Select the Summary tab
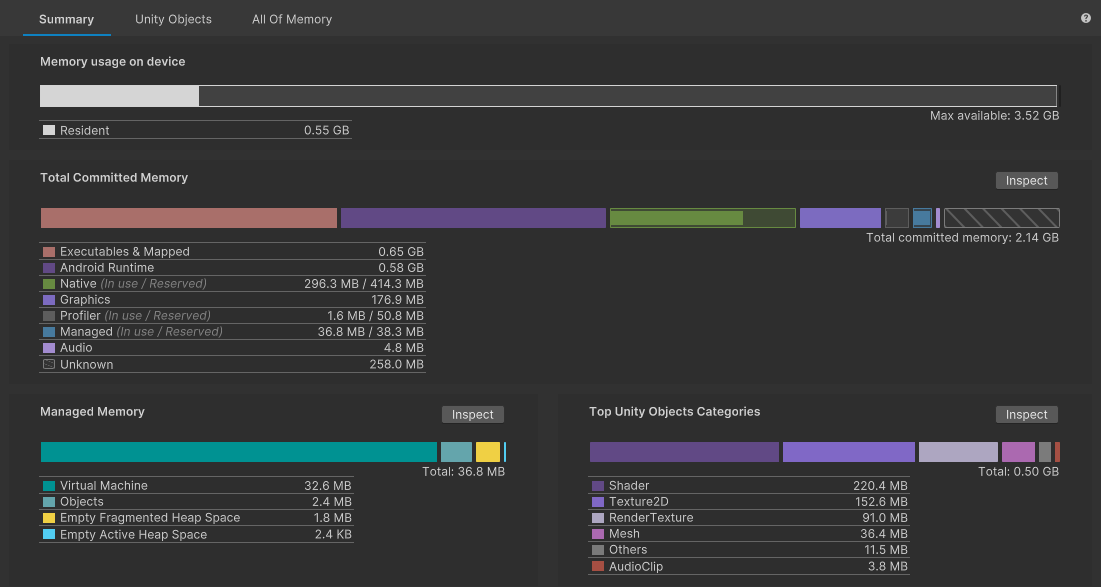This screenshot has height=587, width=1101. [66, 18]
